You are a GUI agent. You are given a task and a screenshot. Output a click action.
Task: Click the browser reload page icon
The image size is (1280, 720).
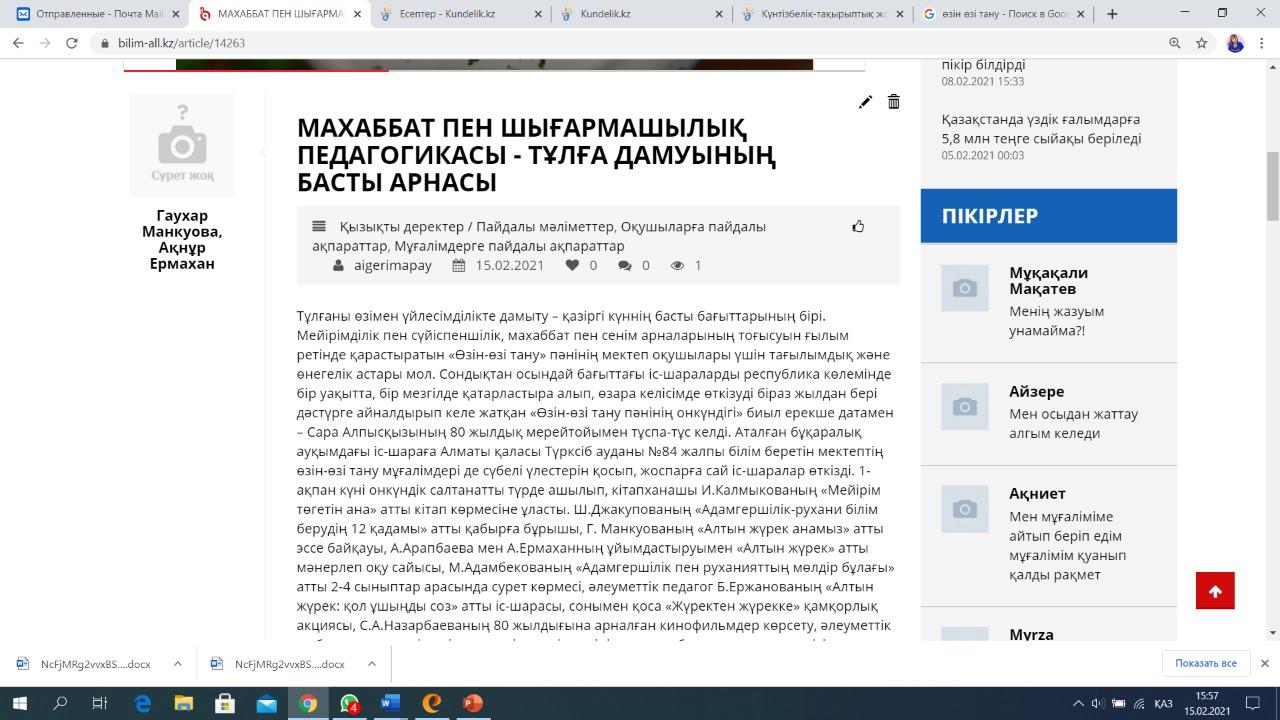(x=72, y=43)
